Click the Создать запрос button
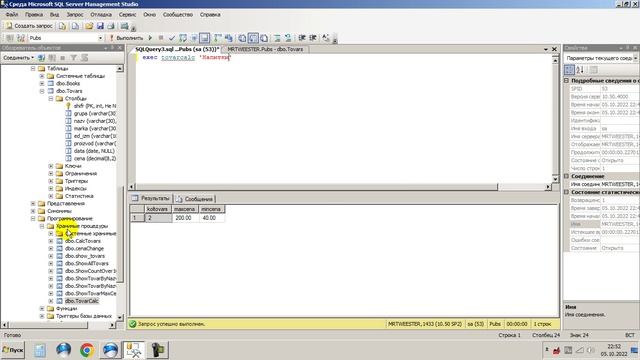This screenshot has width=640, height=360. click(29, 26)
